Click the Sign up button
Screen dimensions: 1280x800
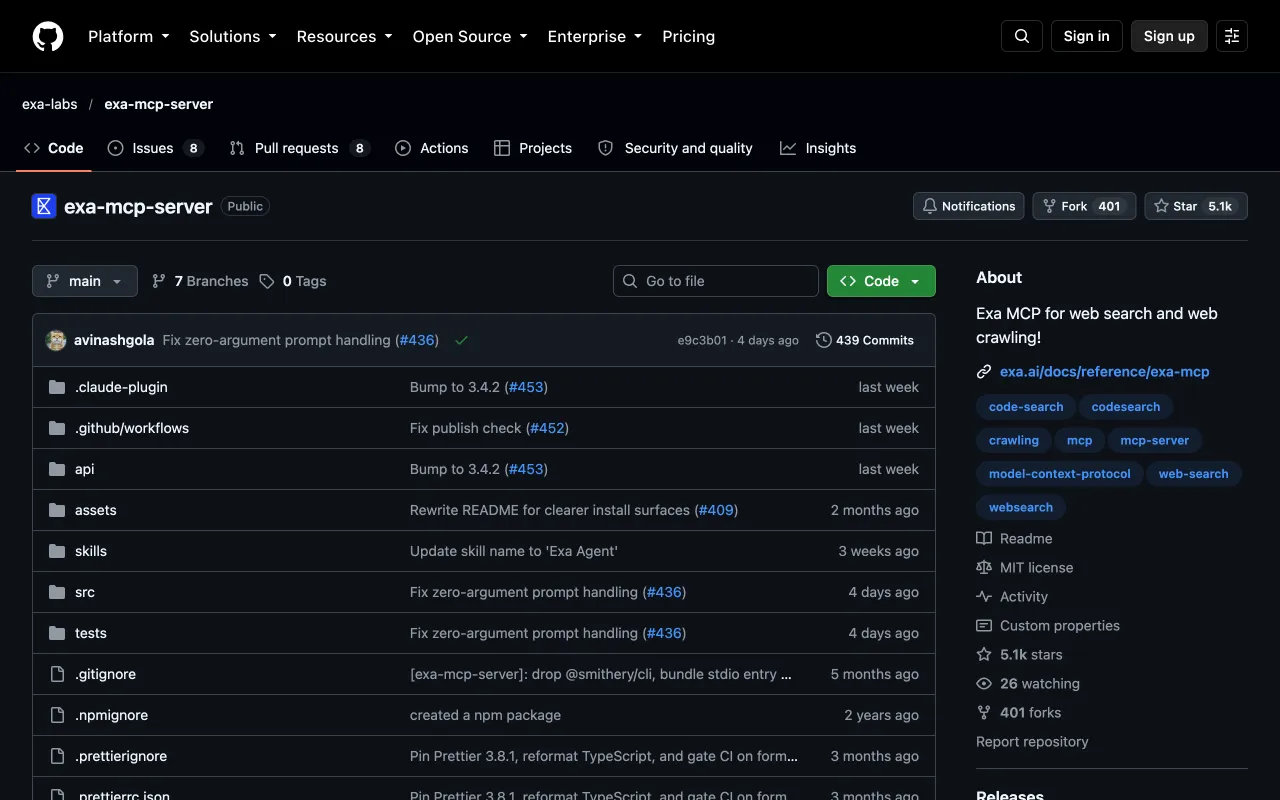click(1169, 36)
